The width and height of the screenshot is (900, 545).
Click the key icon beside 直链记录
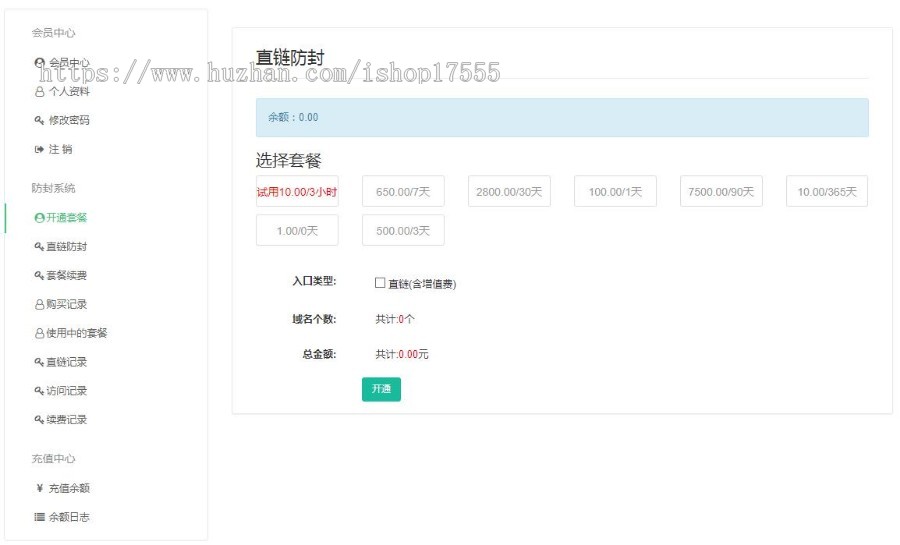pyautogui.click(x=39, y=362)
